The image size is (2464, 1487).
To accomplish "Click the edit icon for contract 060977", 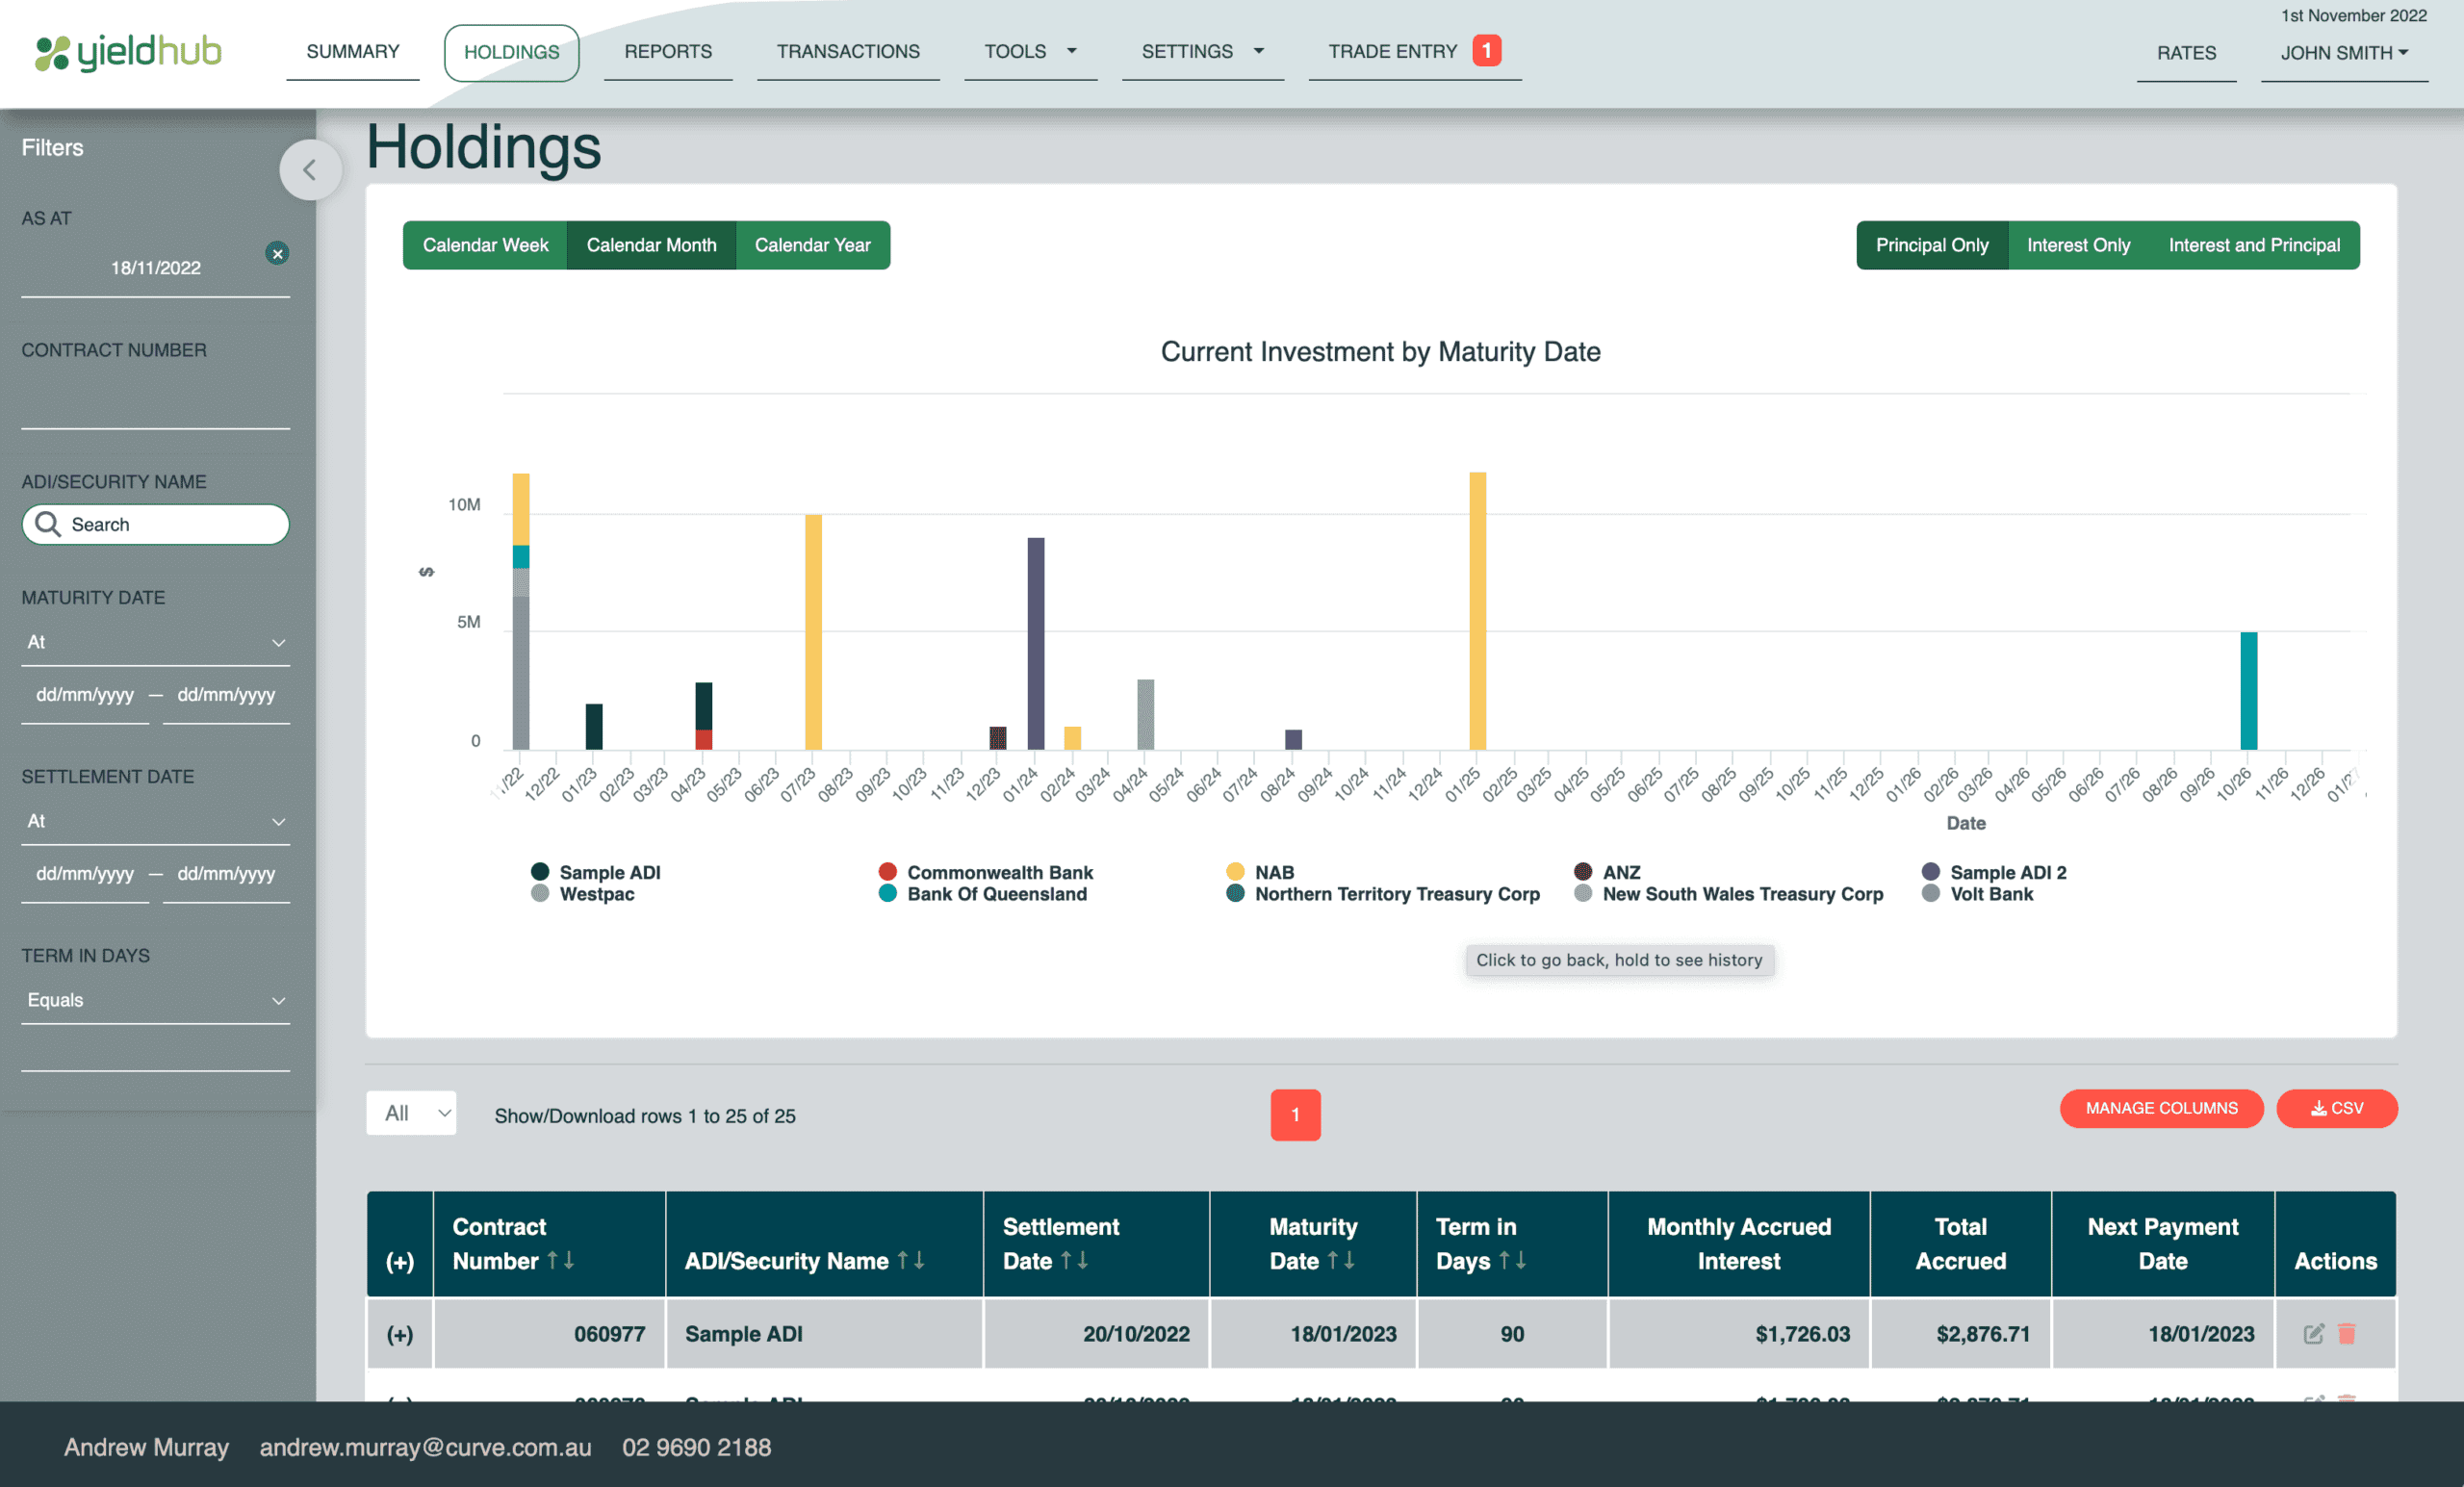I will [2313, 1333].
